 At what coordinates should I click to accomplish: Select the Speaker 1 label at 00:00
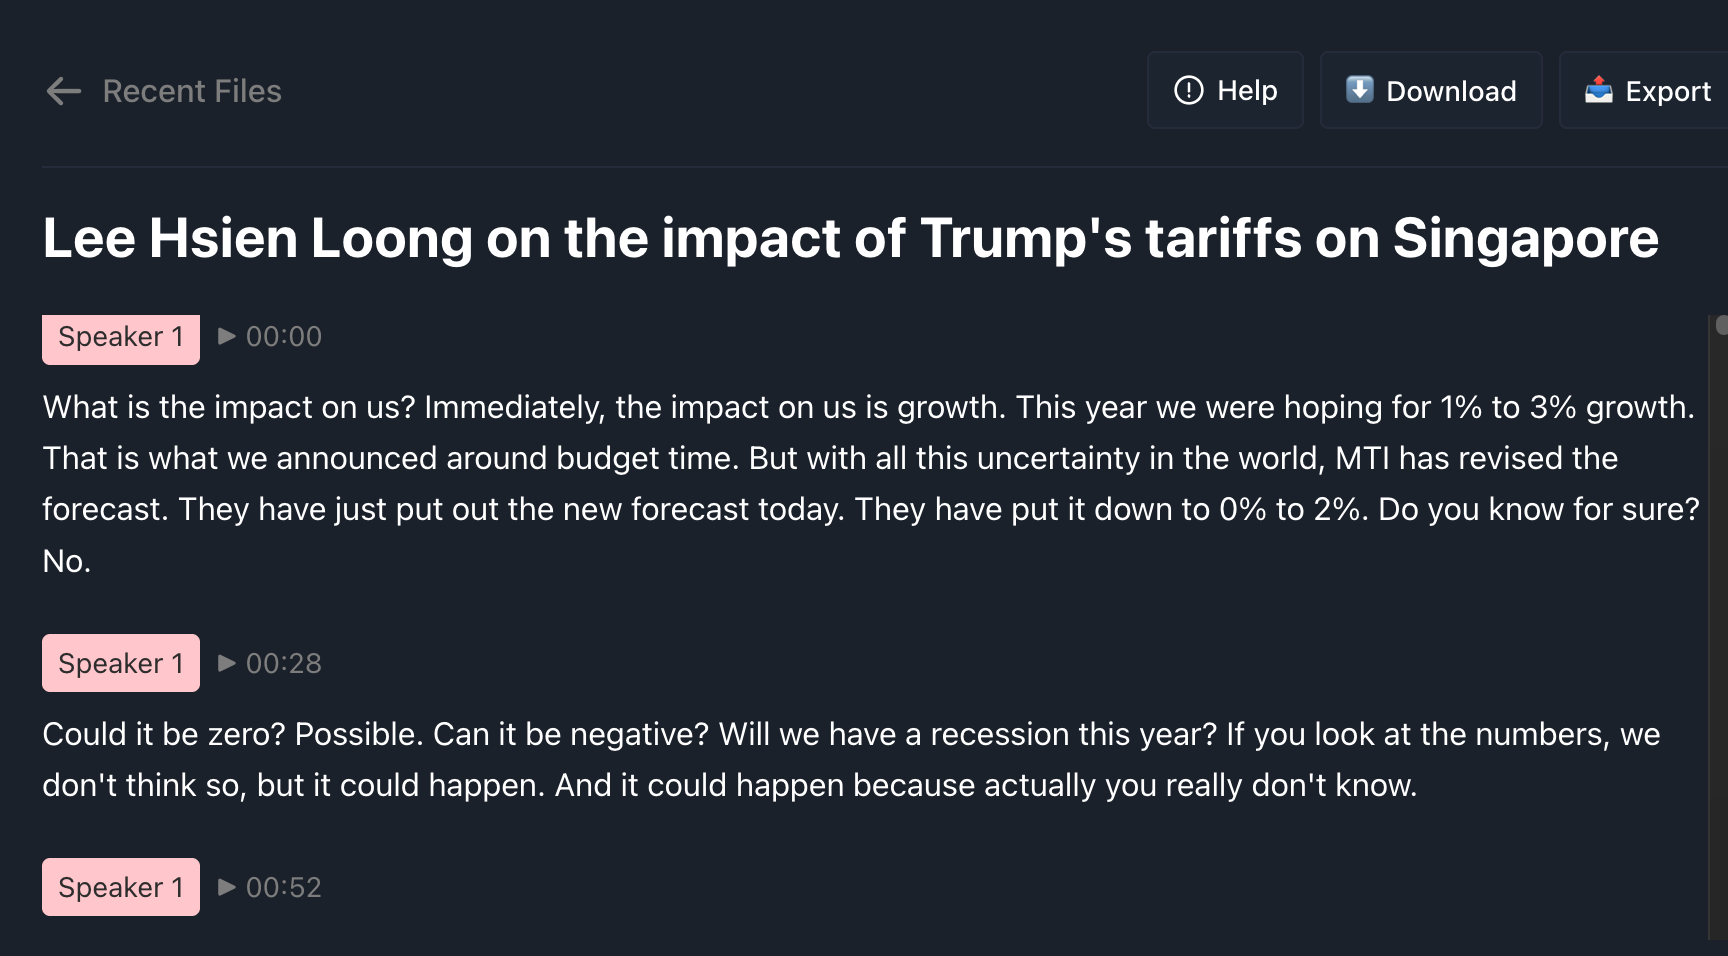121,338
